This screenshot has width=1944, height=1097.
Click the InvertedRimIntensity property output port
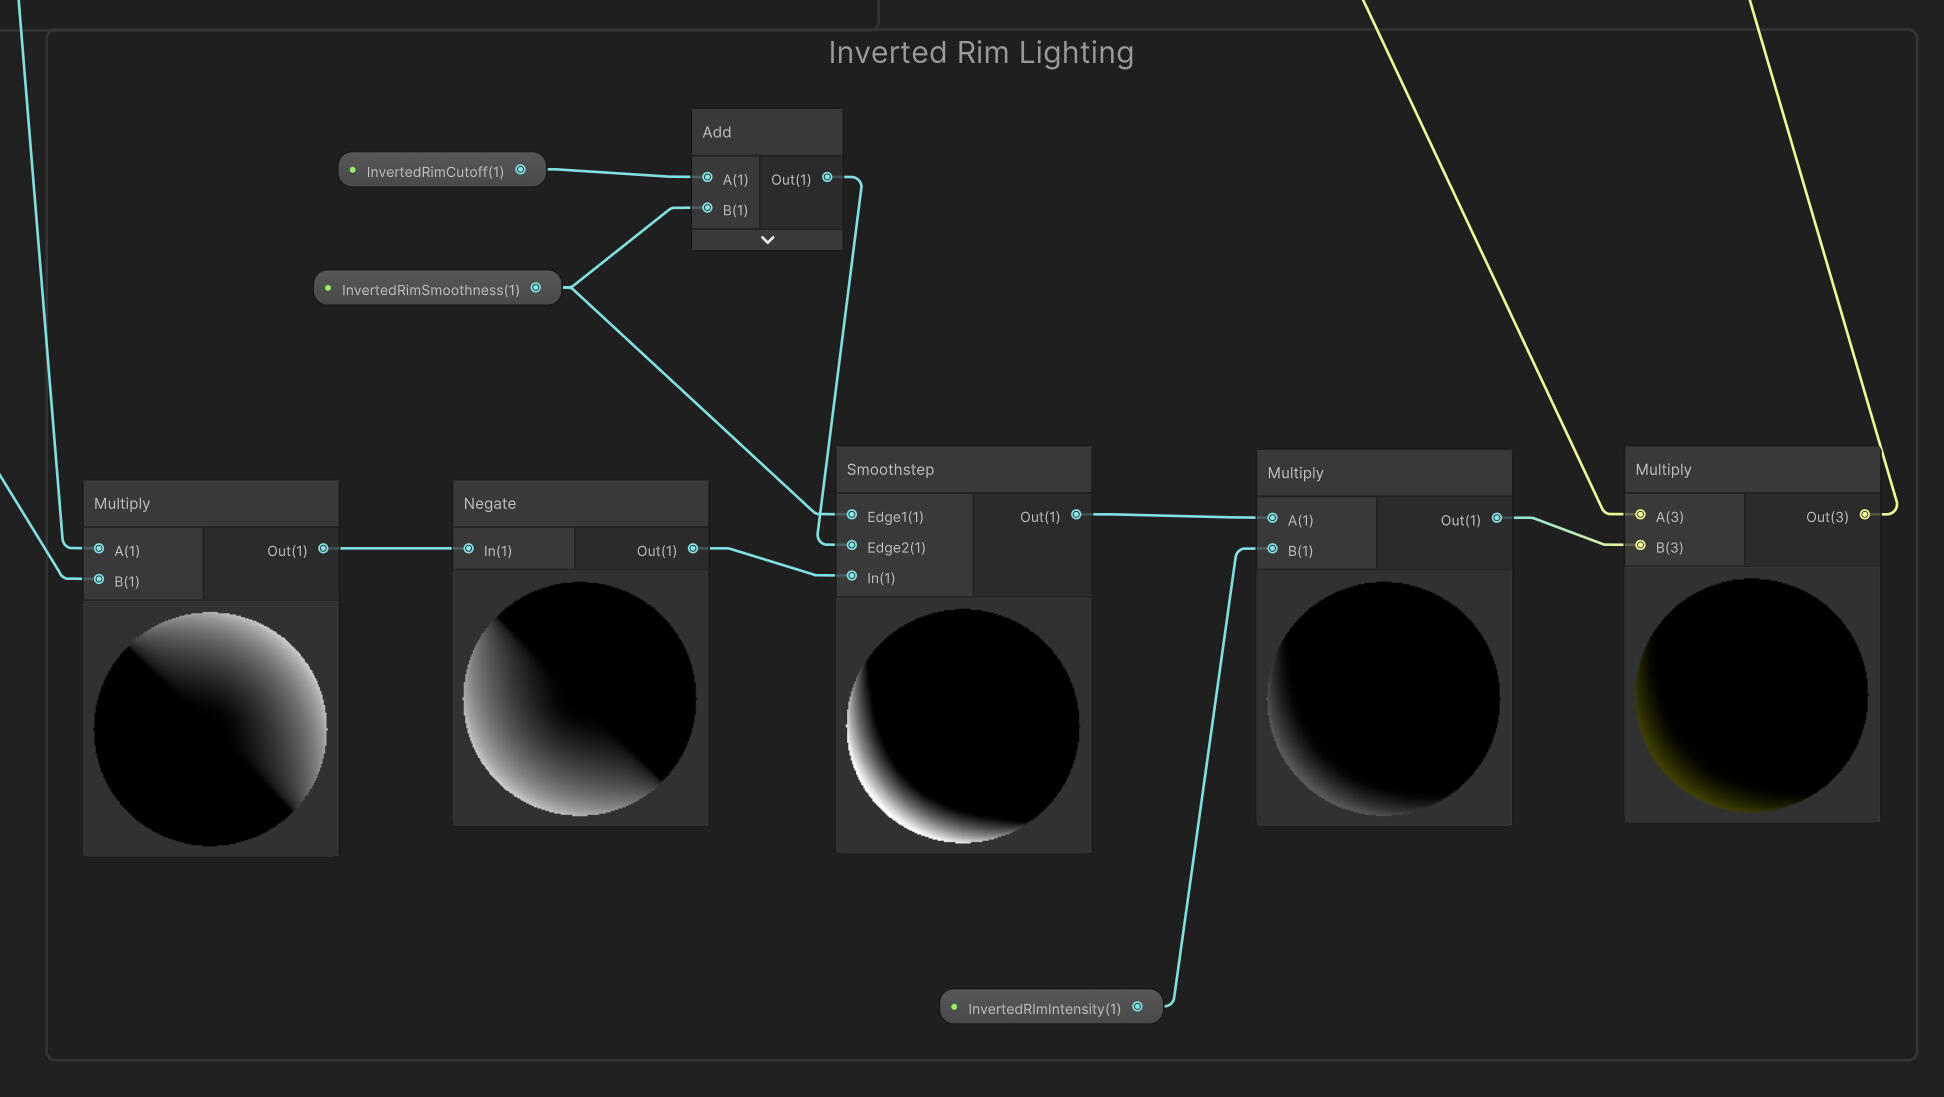tap(1137, 1007)
